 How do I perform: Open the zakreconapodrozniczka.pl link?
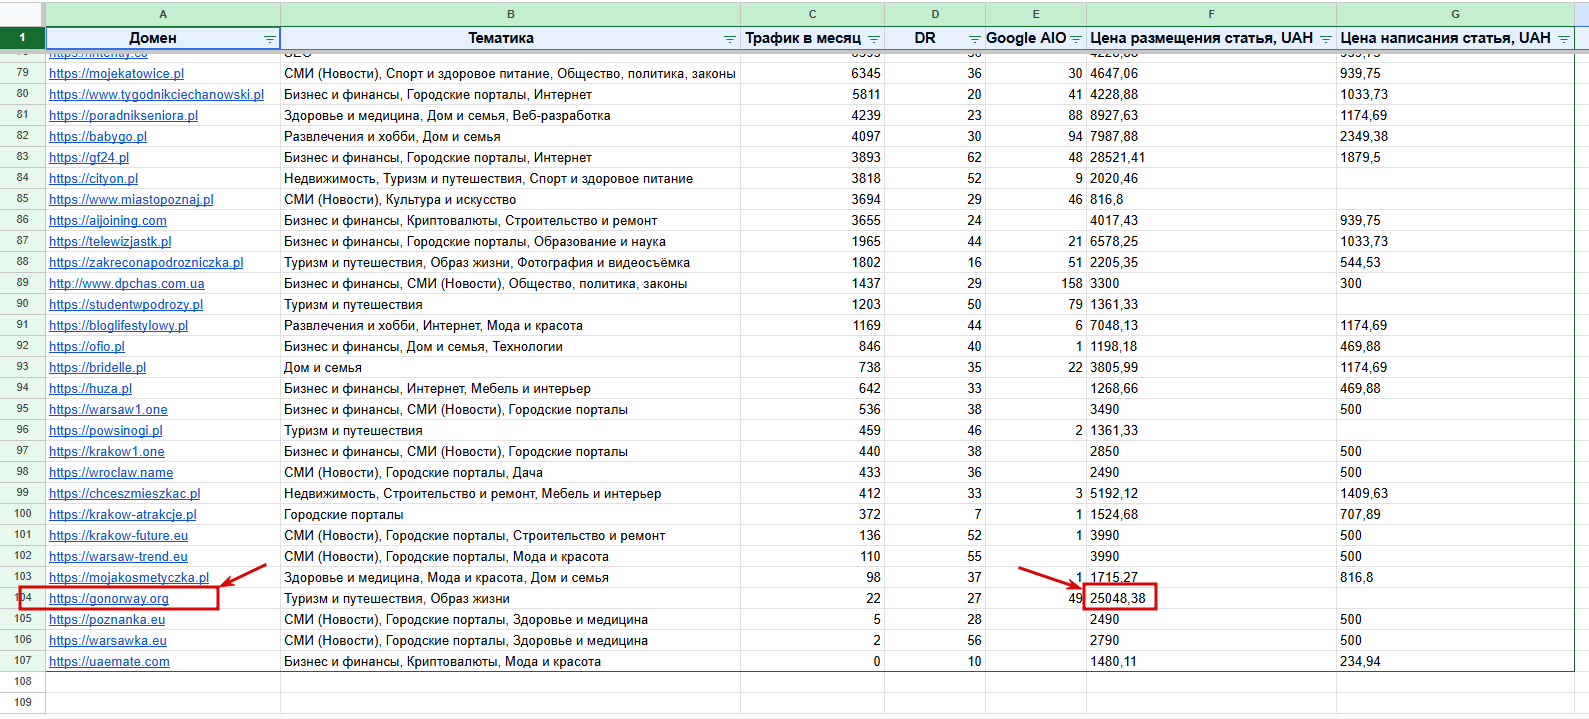click(x=146, y=262)
